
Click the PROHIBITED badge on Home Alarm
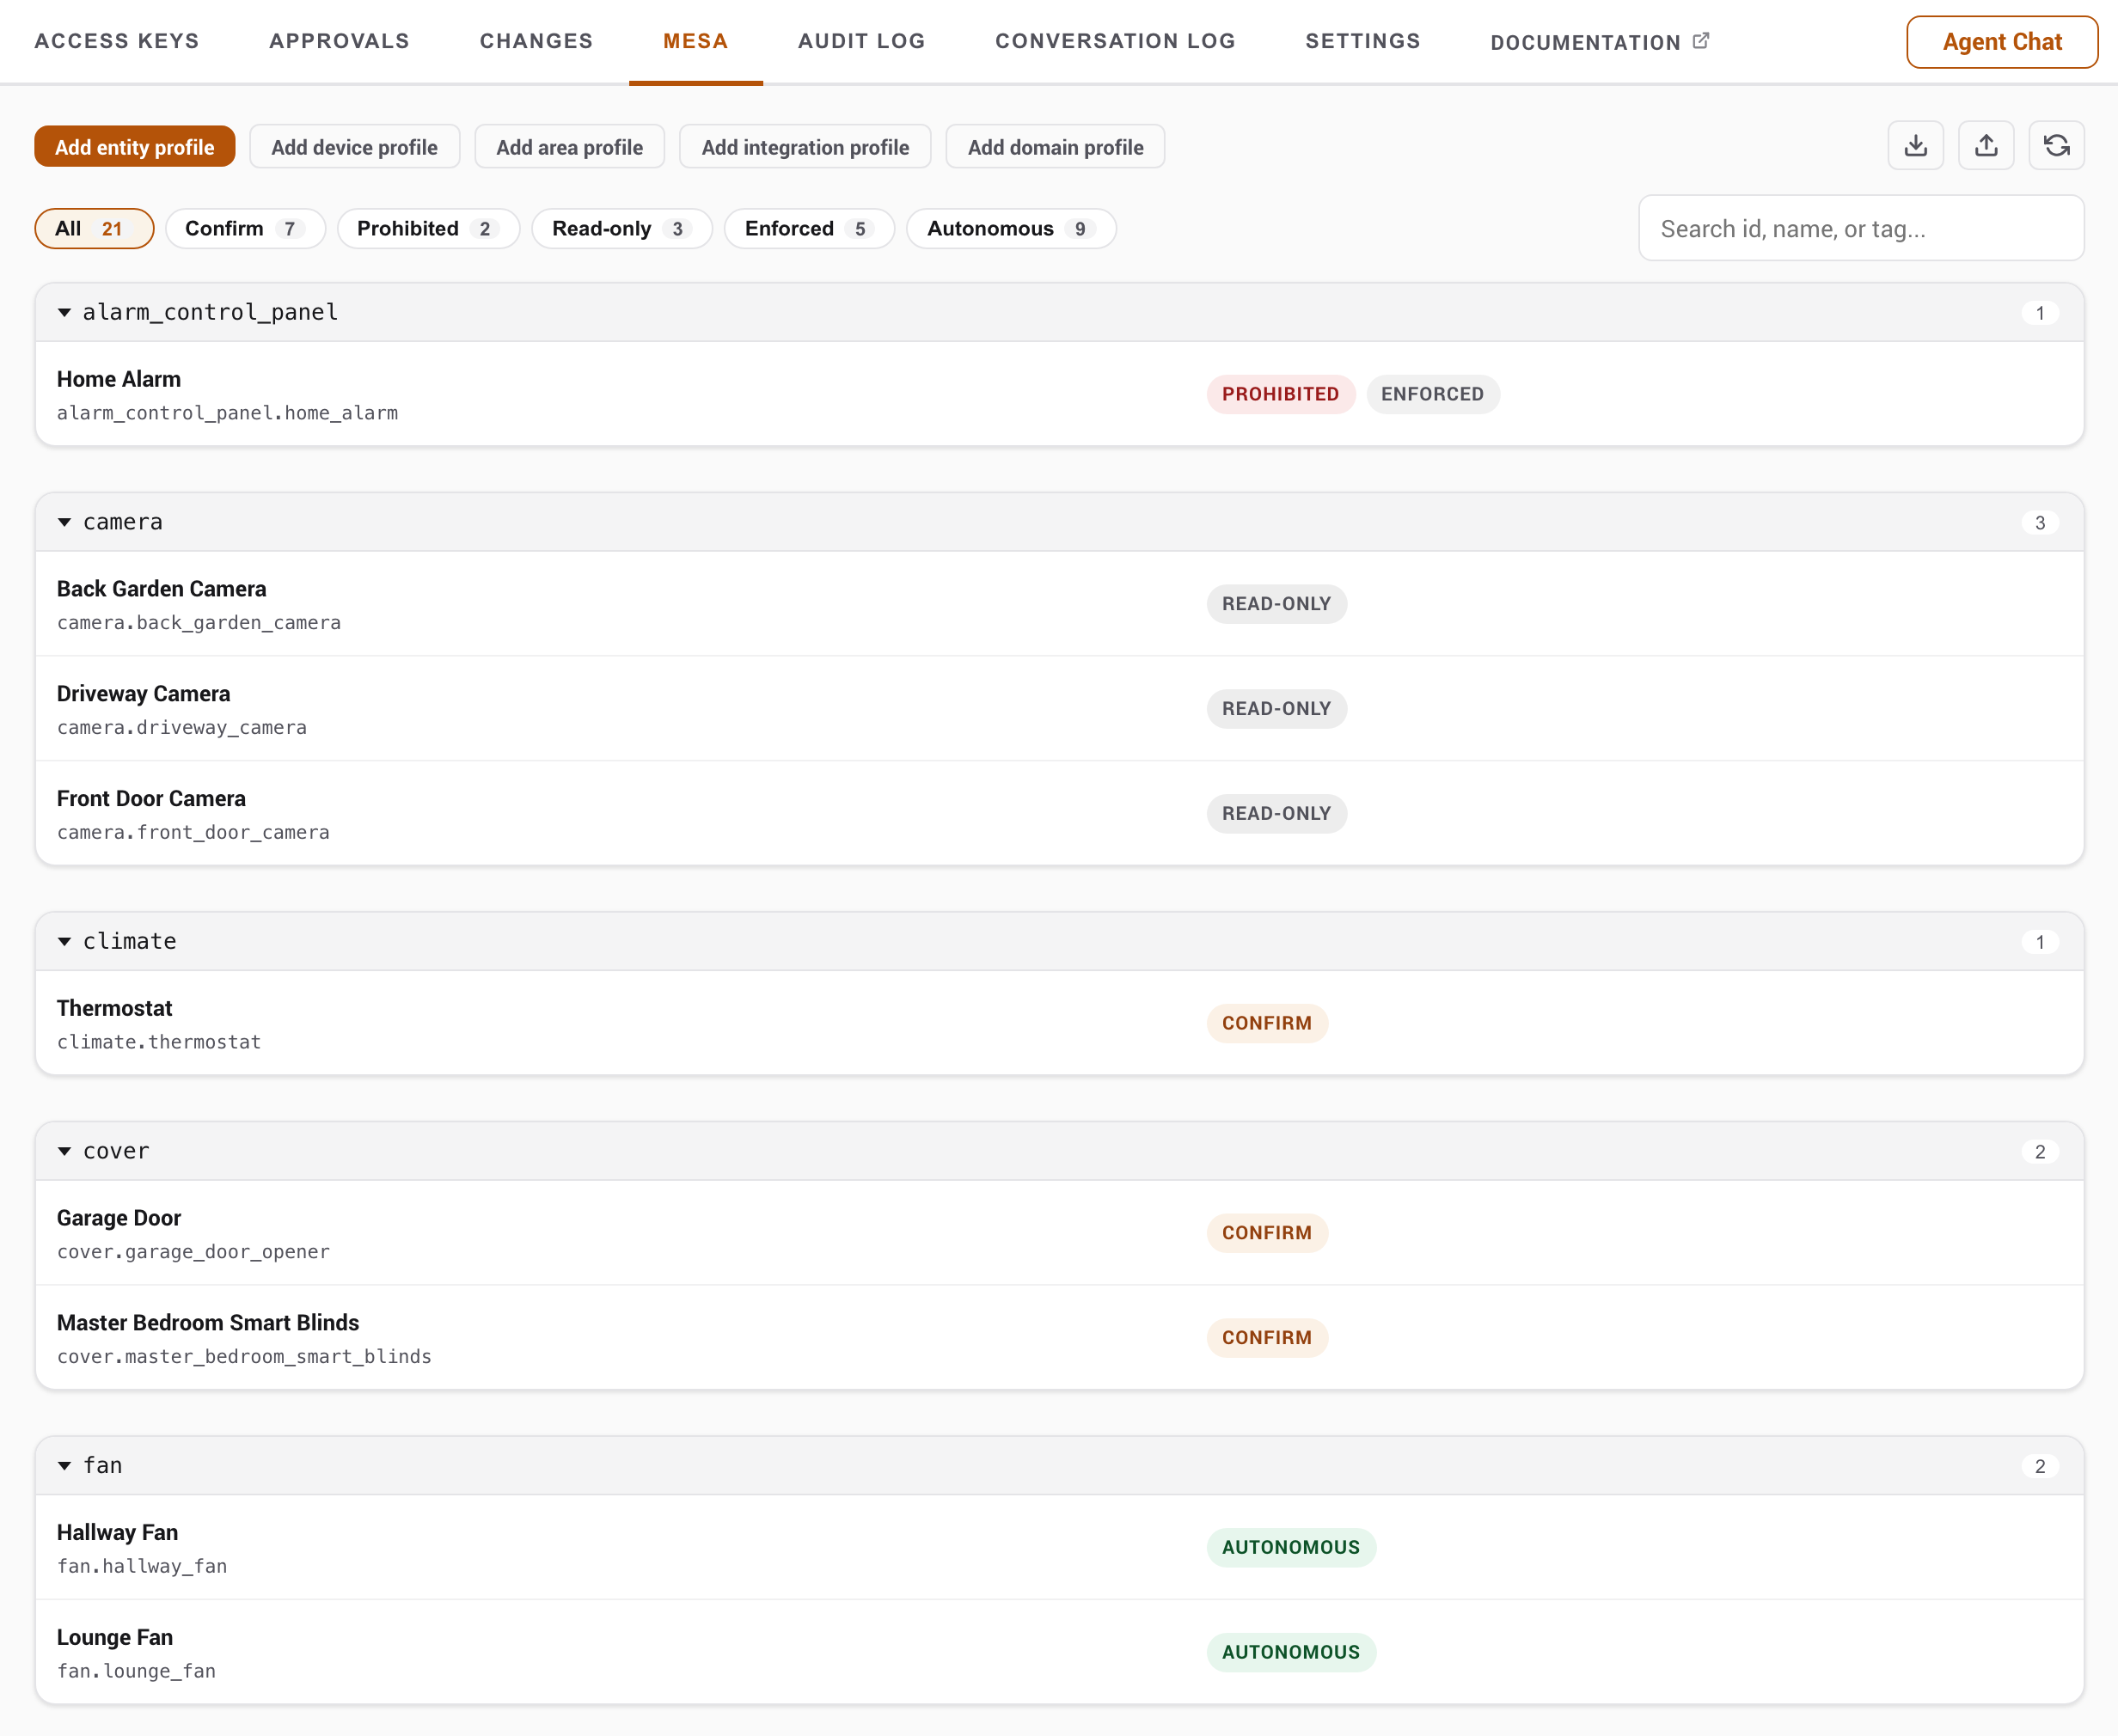(x=1280, y=394)
